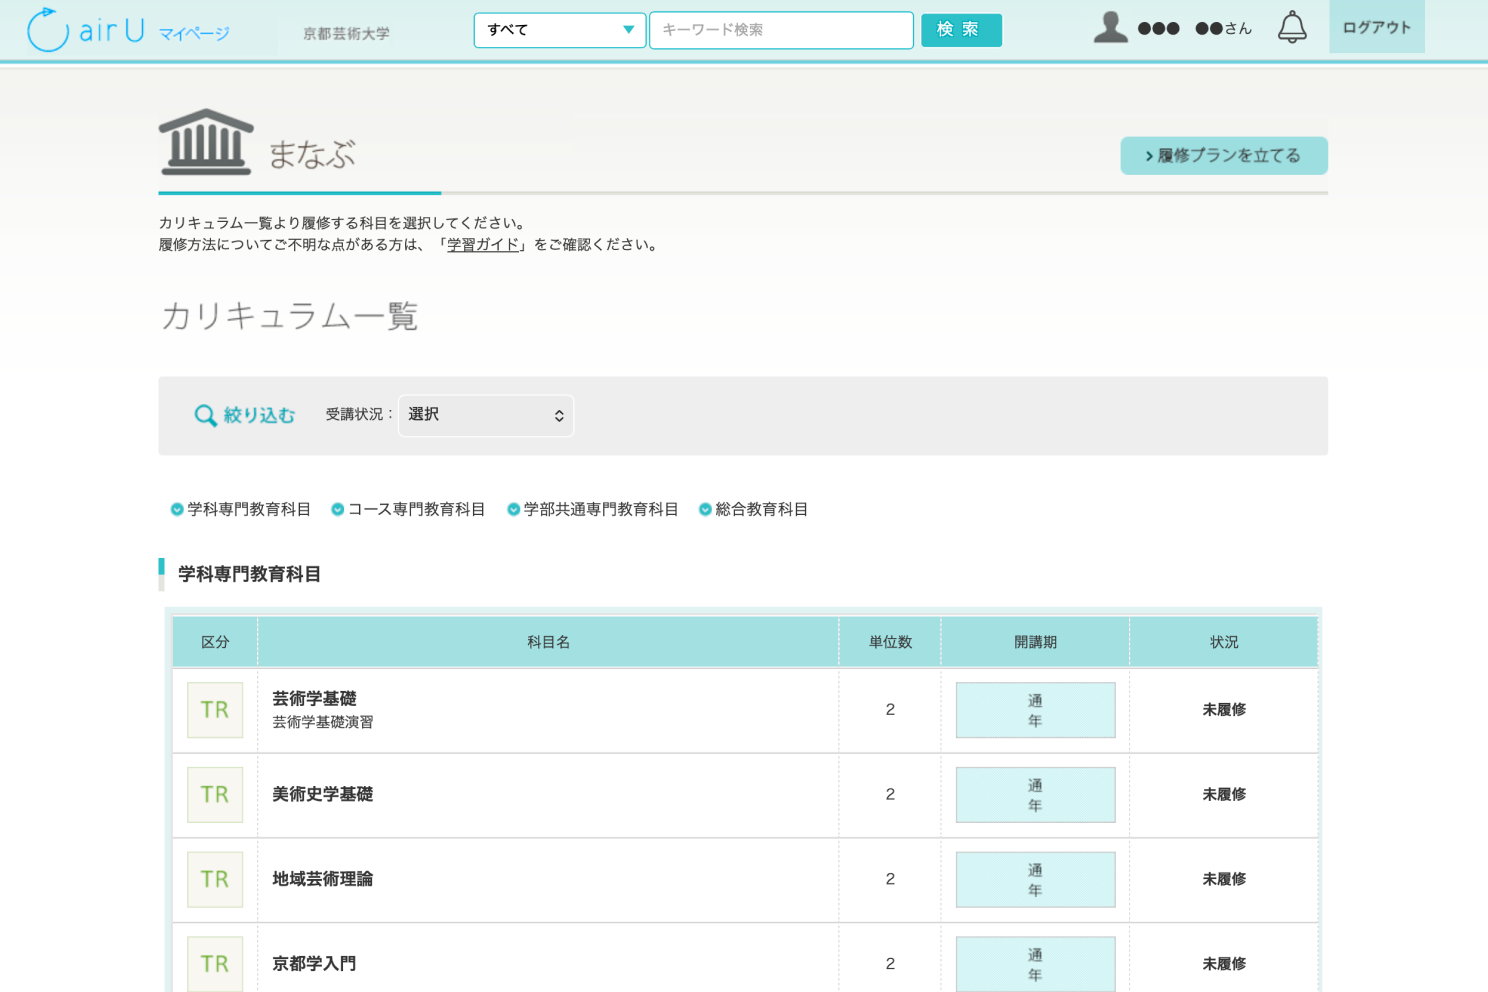
Task: Click the 開講期 column header
Action: (x=1035, y=642)
